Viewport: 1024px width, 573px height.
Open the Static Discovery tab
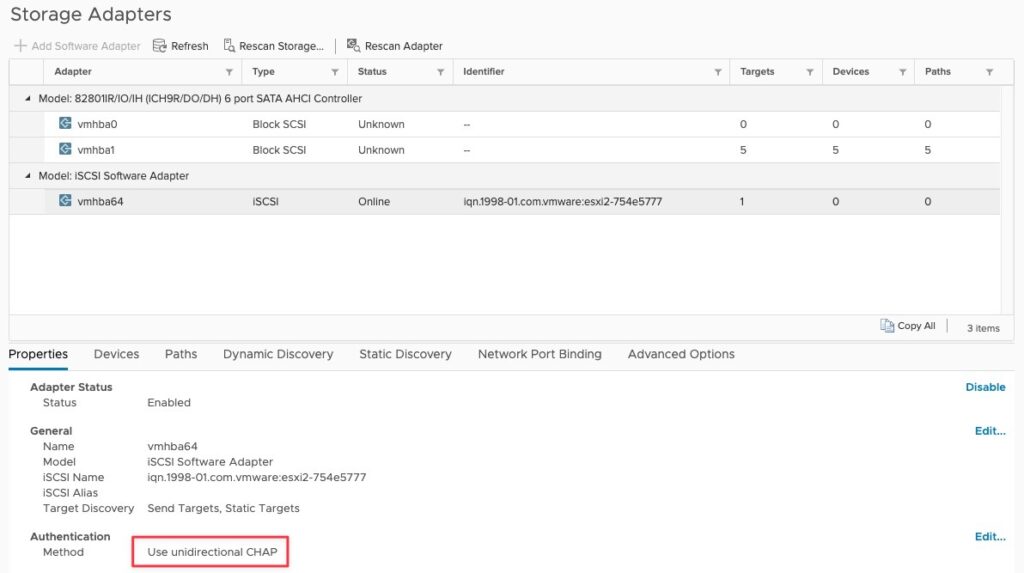(406, 354)
